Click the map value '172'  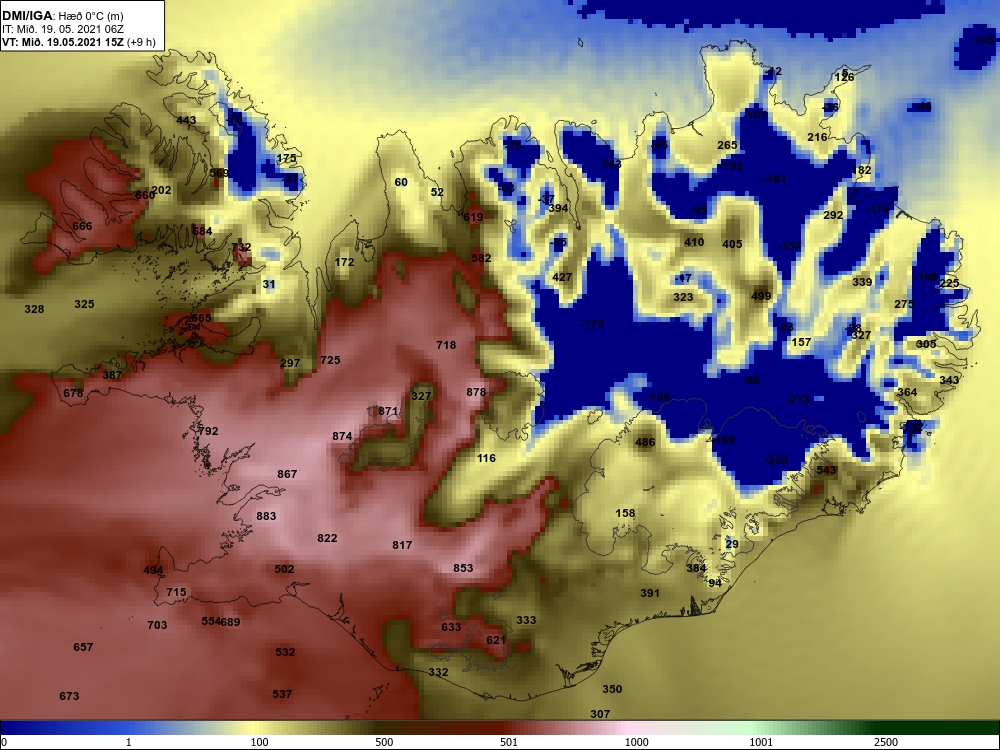tap(344, 261)
